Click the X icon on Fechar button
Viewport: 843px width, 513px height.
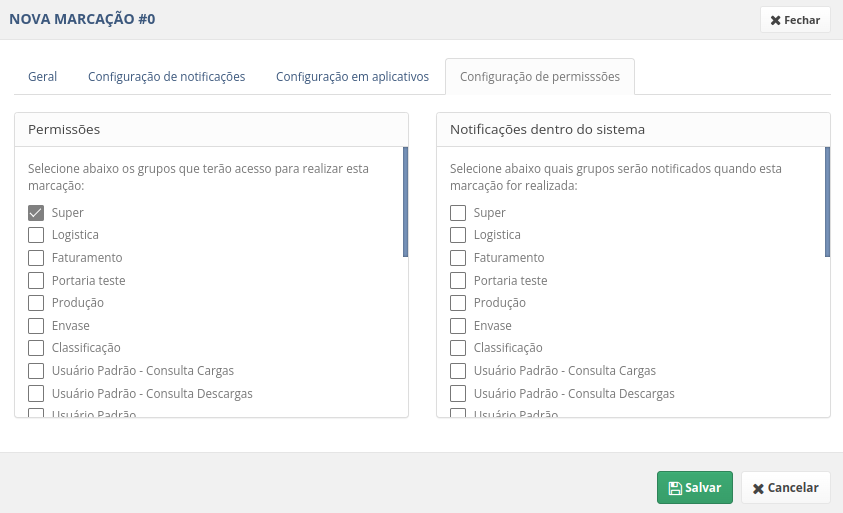click(775, 20)
